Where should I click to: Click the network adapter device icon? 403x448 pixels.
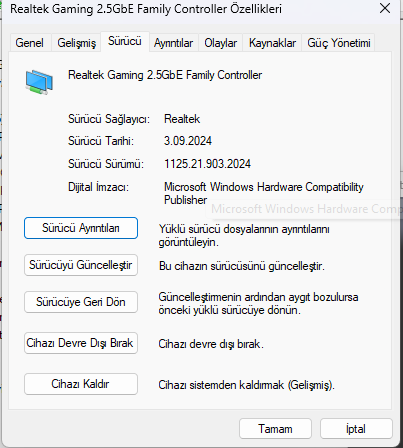pyautogui.click(x=39, y=82)
